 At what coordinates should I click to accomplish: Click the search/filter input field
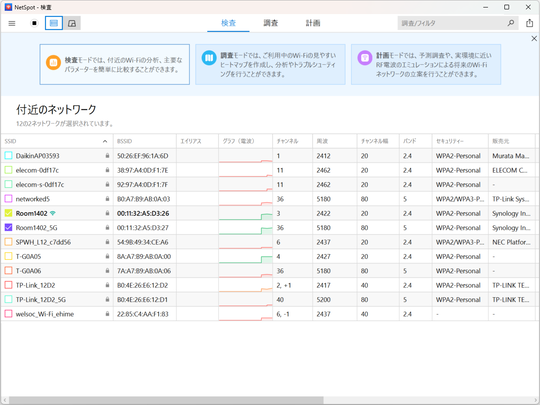click(x=452, y=23)
